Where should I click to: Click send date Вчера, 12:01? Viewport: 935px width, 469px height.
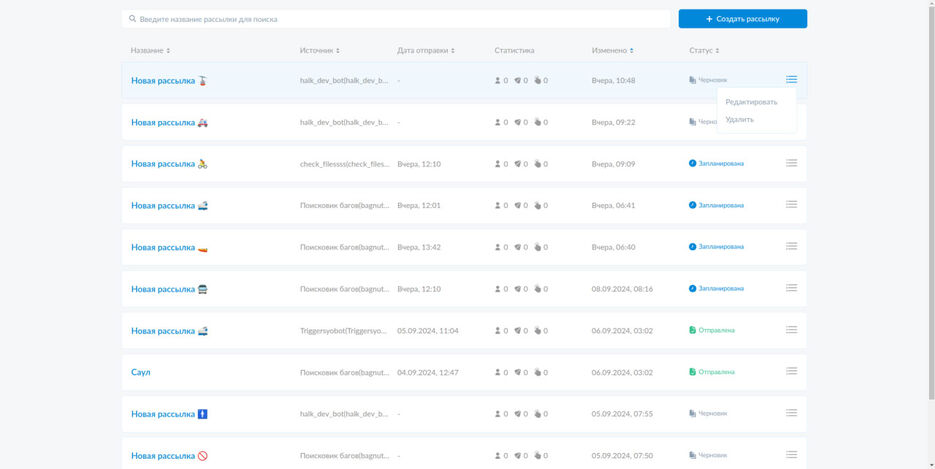click(x=419, y=206)
